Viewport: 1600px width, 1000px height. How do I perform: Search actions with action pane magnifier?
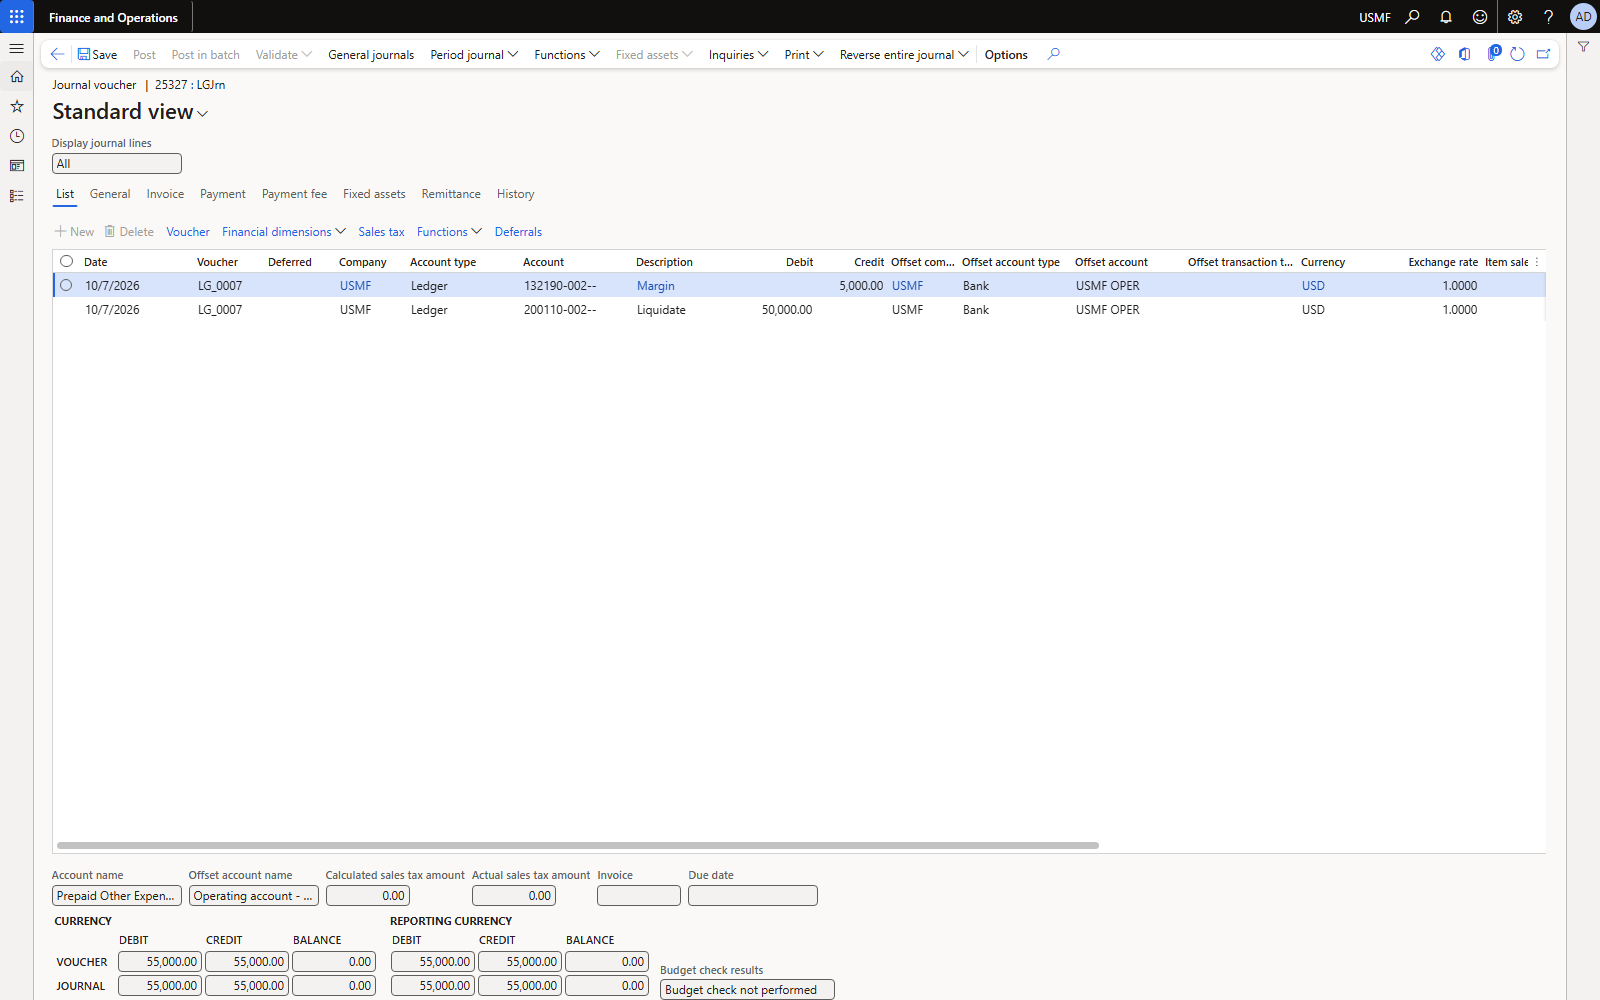pyautogui.click(x=1053, y=54)
